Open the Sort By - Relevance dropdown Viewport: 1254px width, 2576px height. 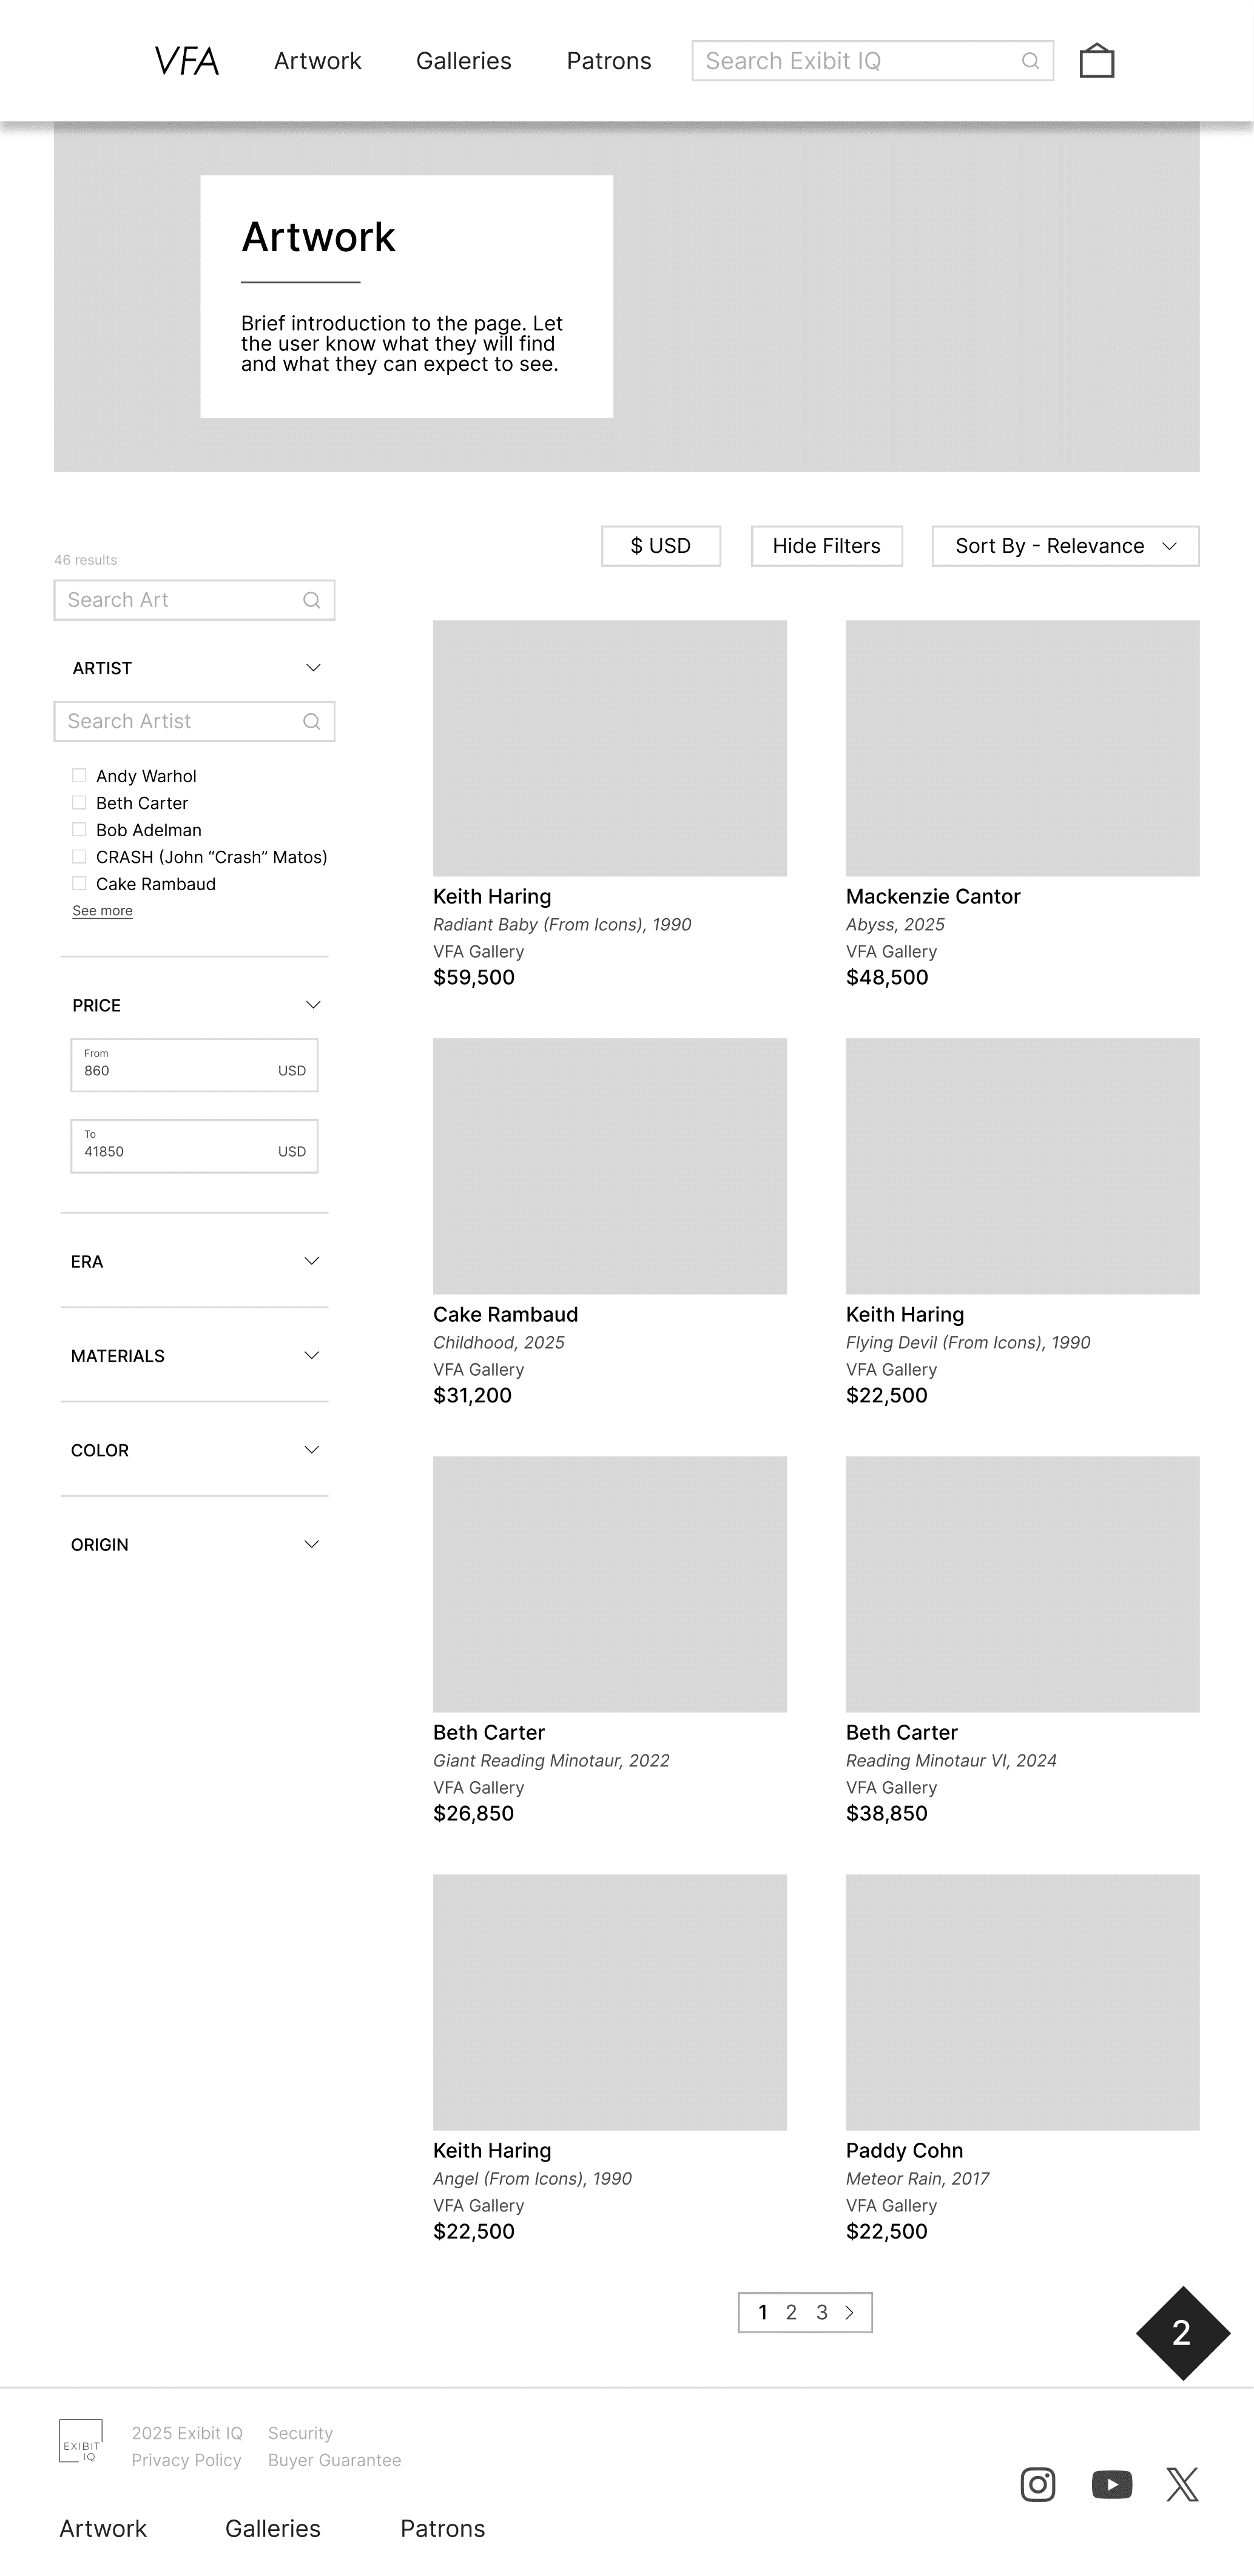pos(1064,545)
